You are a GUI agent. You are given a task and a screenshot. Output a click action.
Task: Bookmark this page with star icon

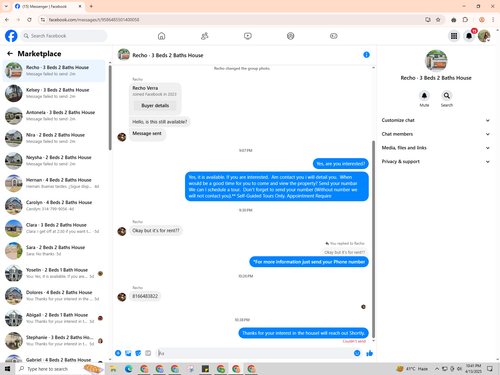[x=438, y=20]
